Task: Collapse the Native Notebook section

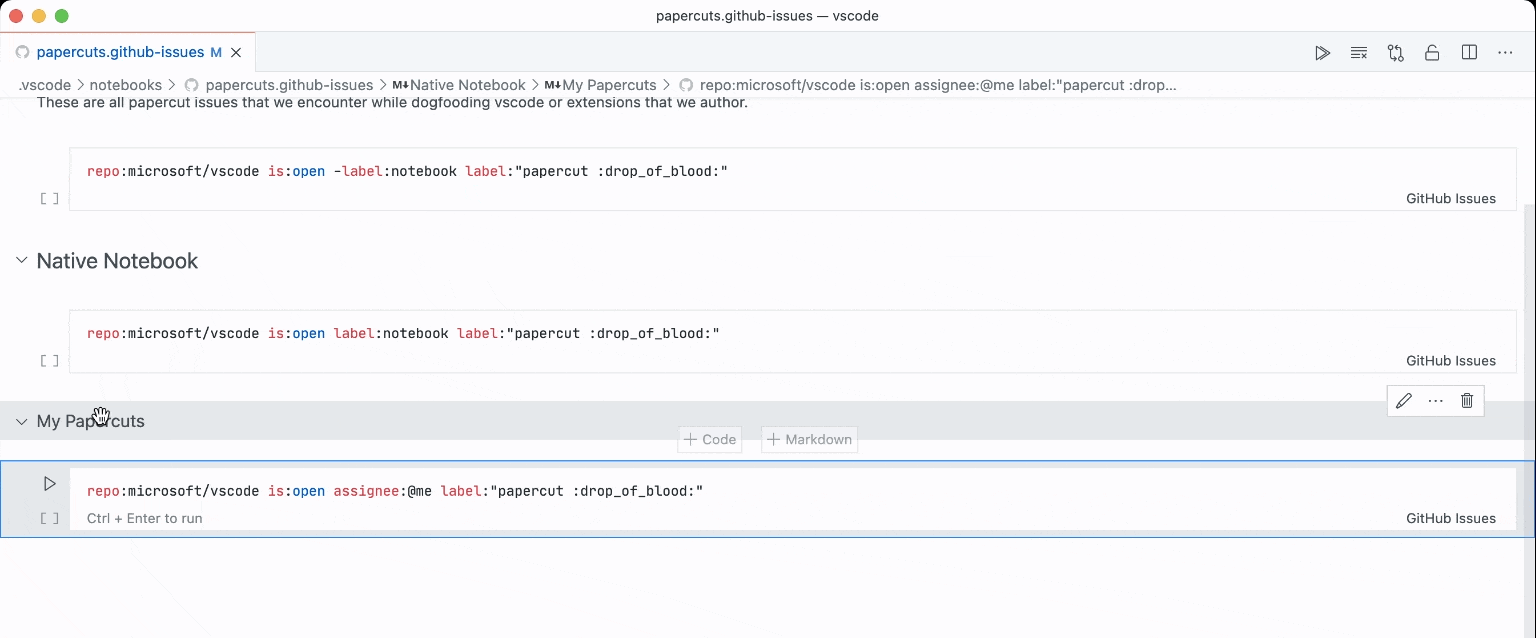Action: pyautogui.click(x=21, y=261)
